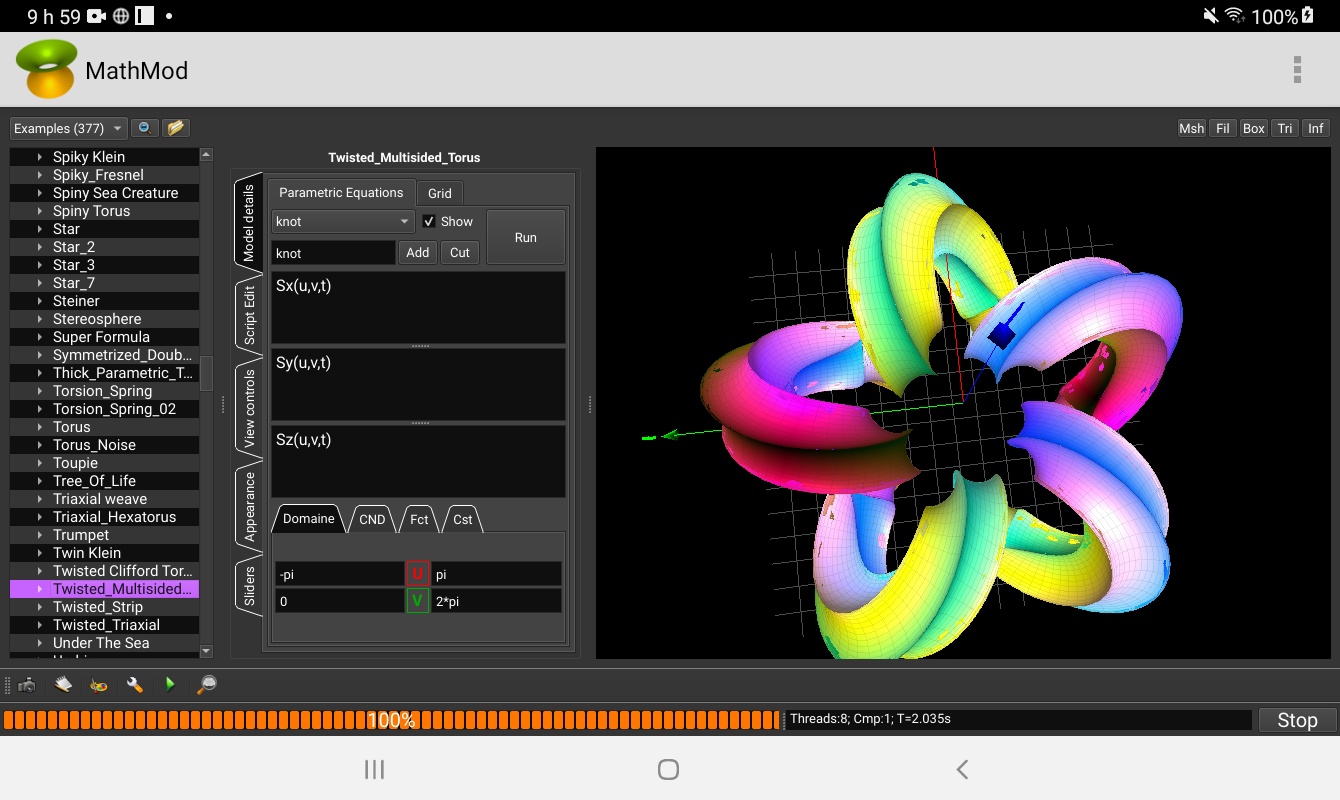Click the orange progress bar
This screenshot has width=1340, height=800.
tap(392, 720)
